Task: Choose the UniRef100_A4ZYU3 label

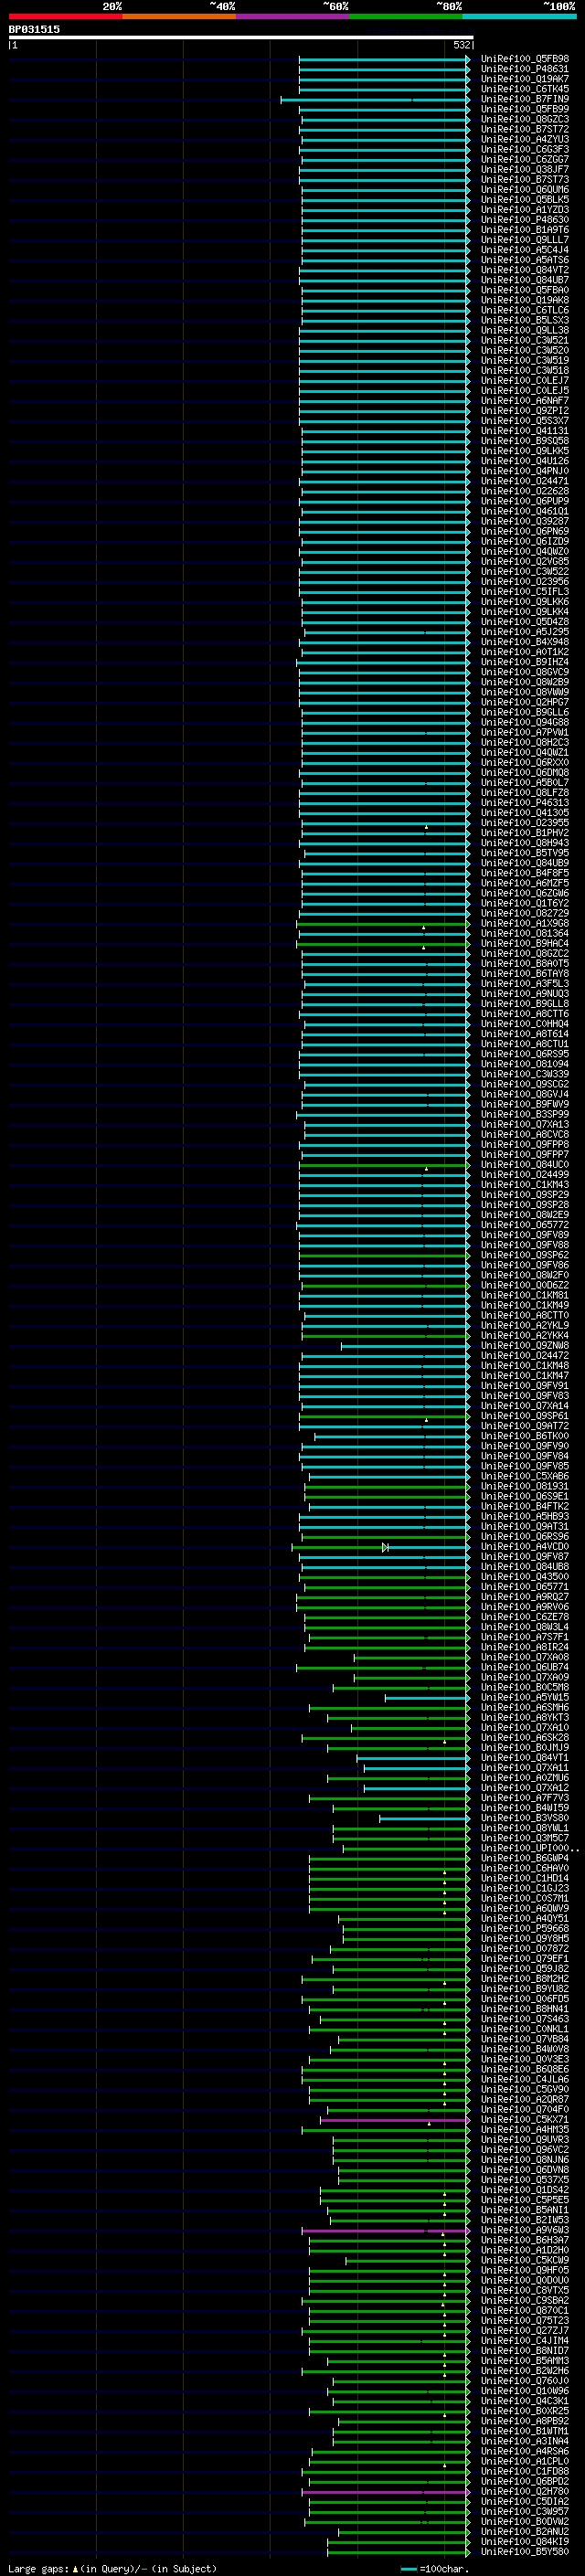Action: coord(525,139)
